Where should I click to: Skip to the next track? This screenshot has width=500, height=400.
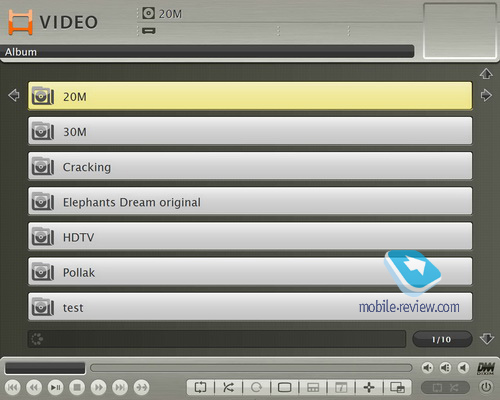tap(120, 387)
